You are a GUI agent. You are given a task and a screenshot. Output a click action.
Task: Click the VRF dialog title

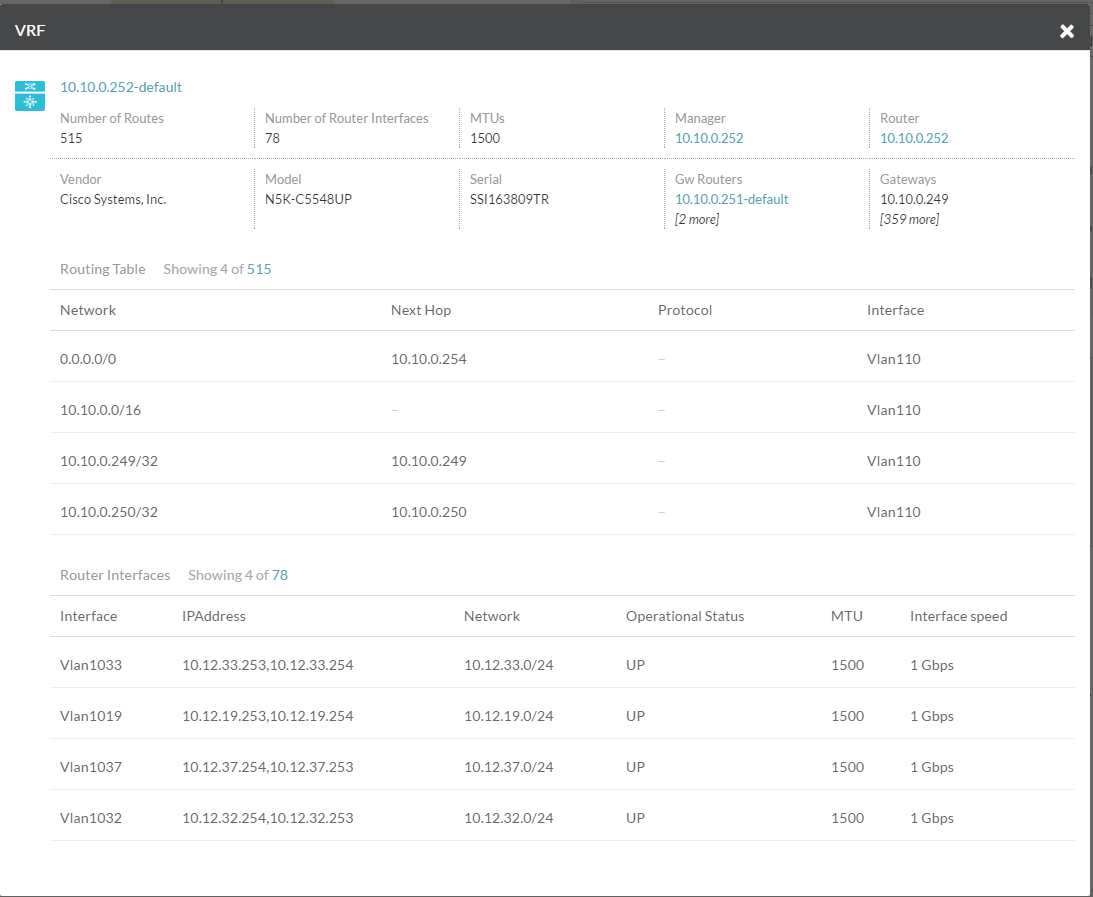pos(30,31)
